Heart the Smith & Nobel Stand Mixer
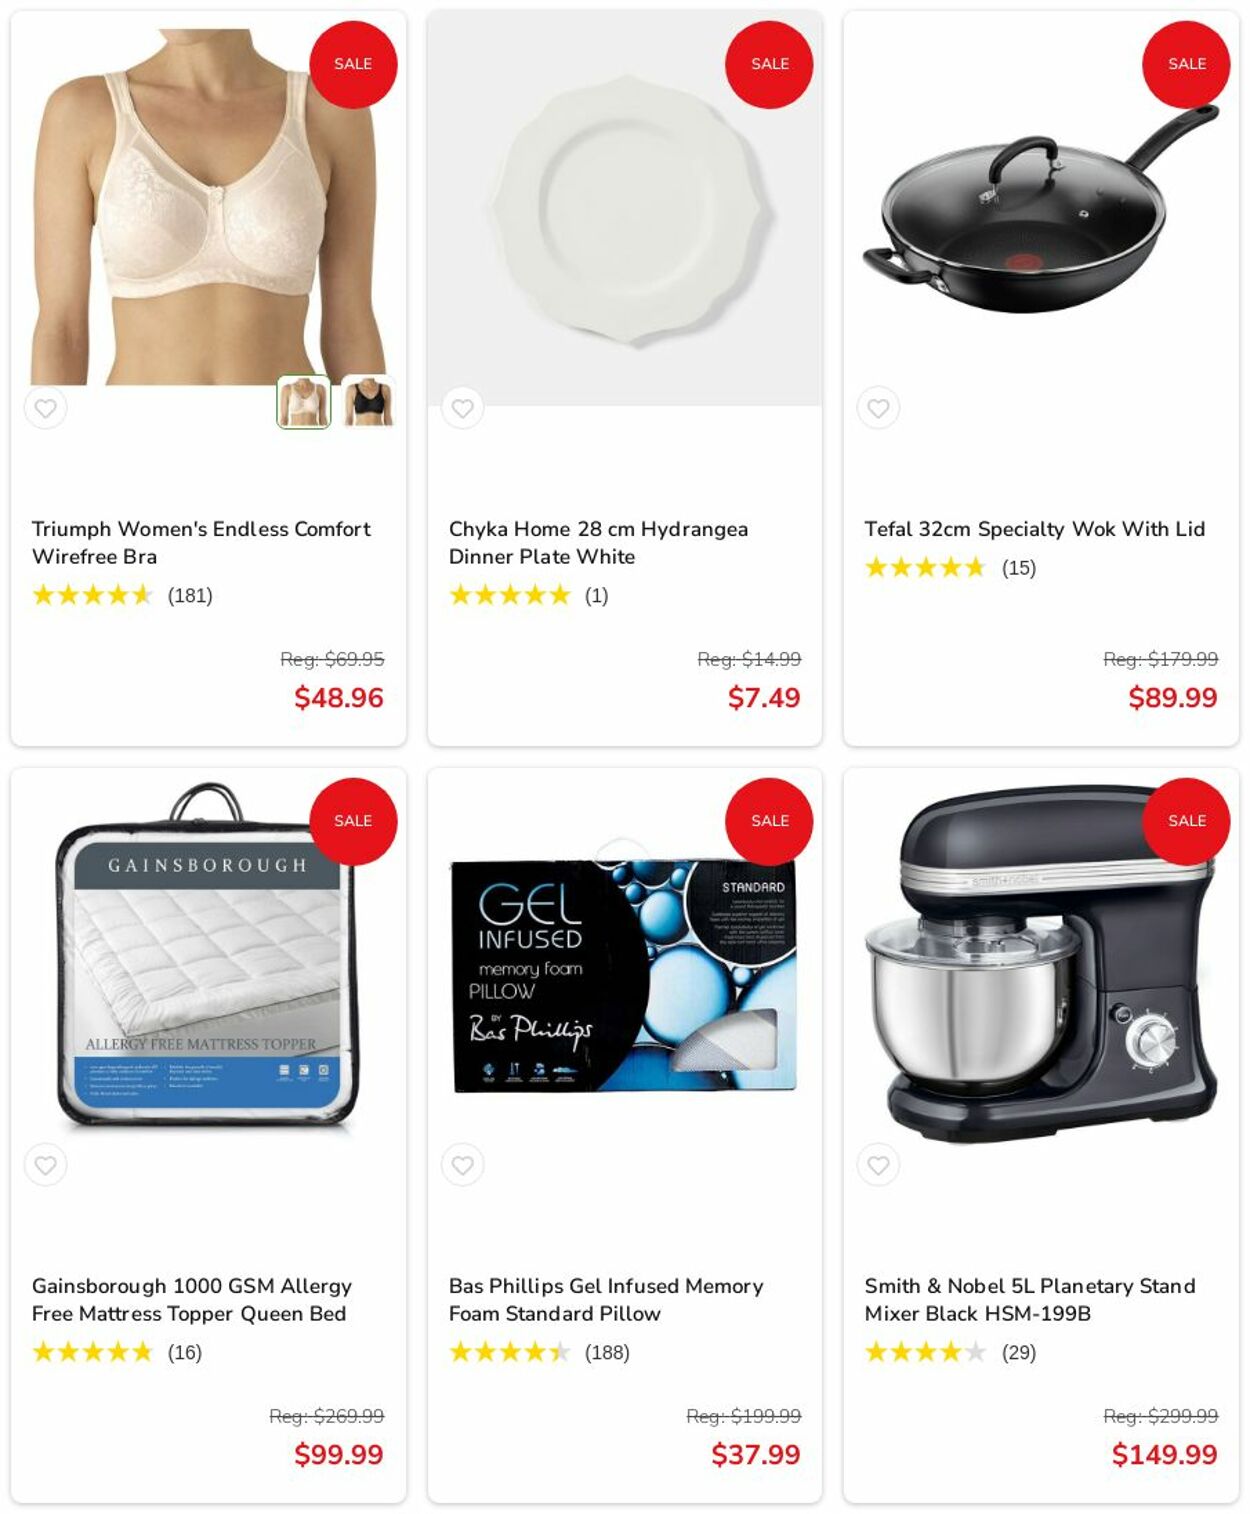 878,1165
